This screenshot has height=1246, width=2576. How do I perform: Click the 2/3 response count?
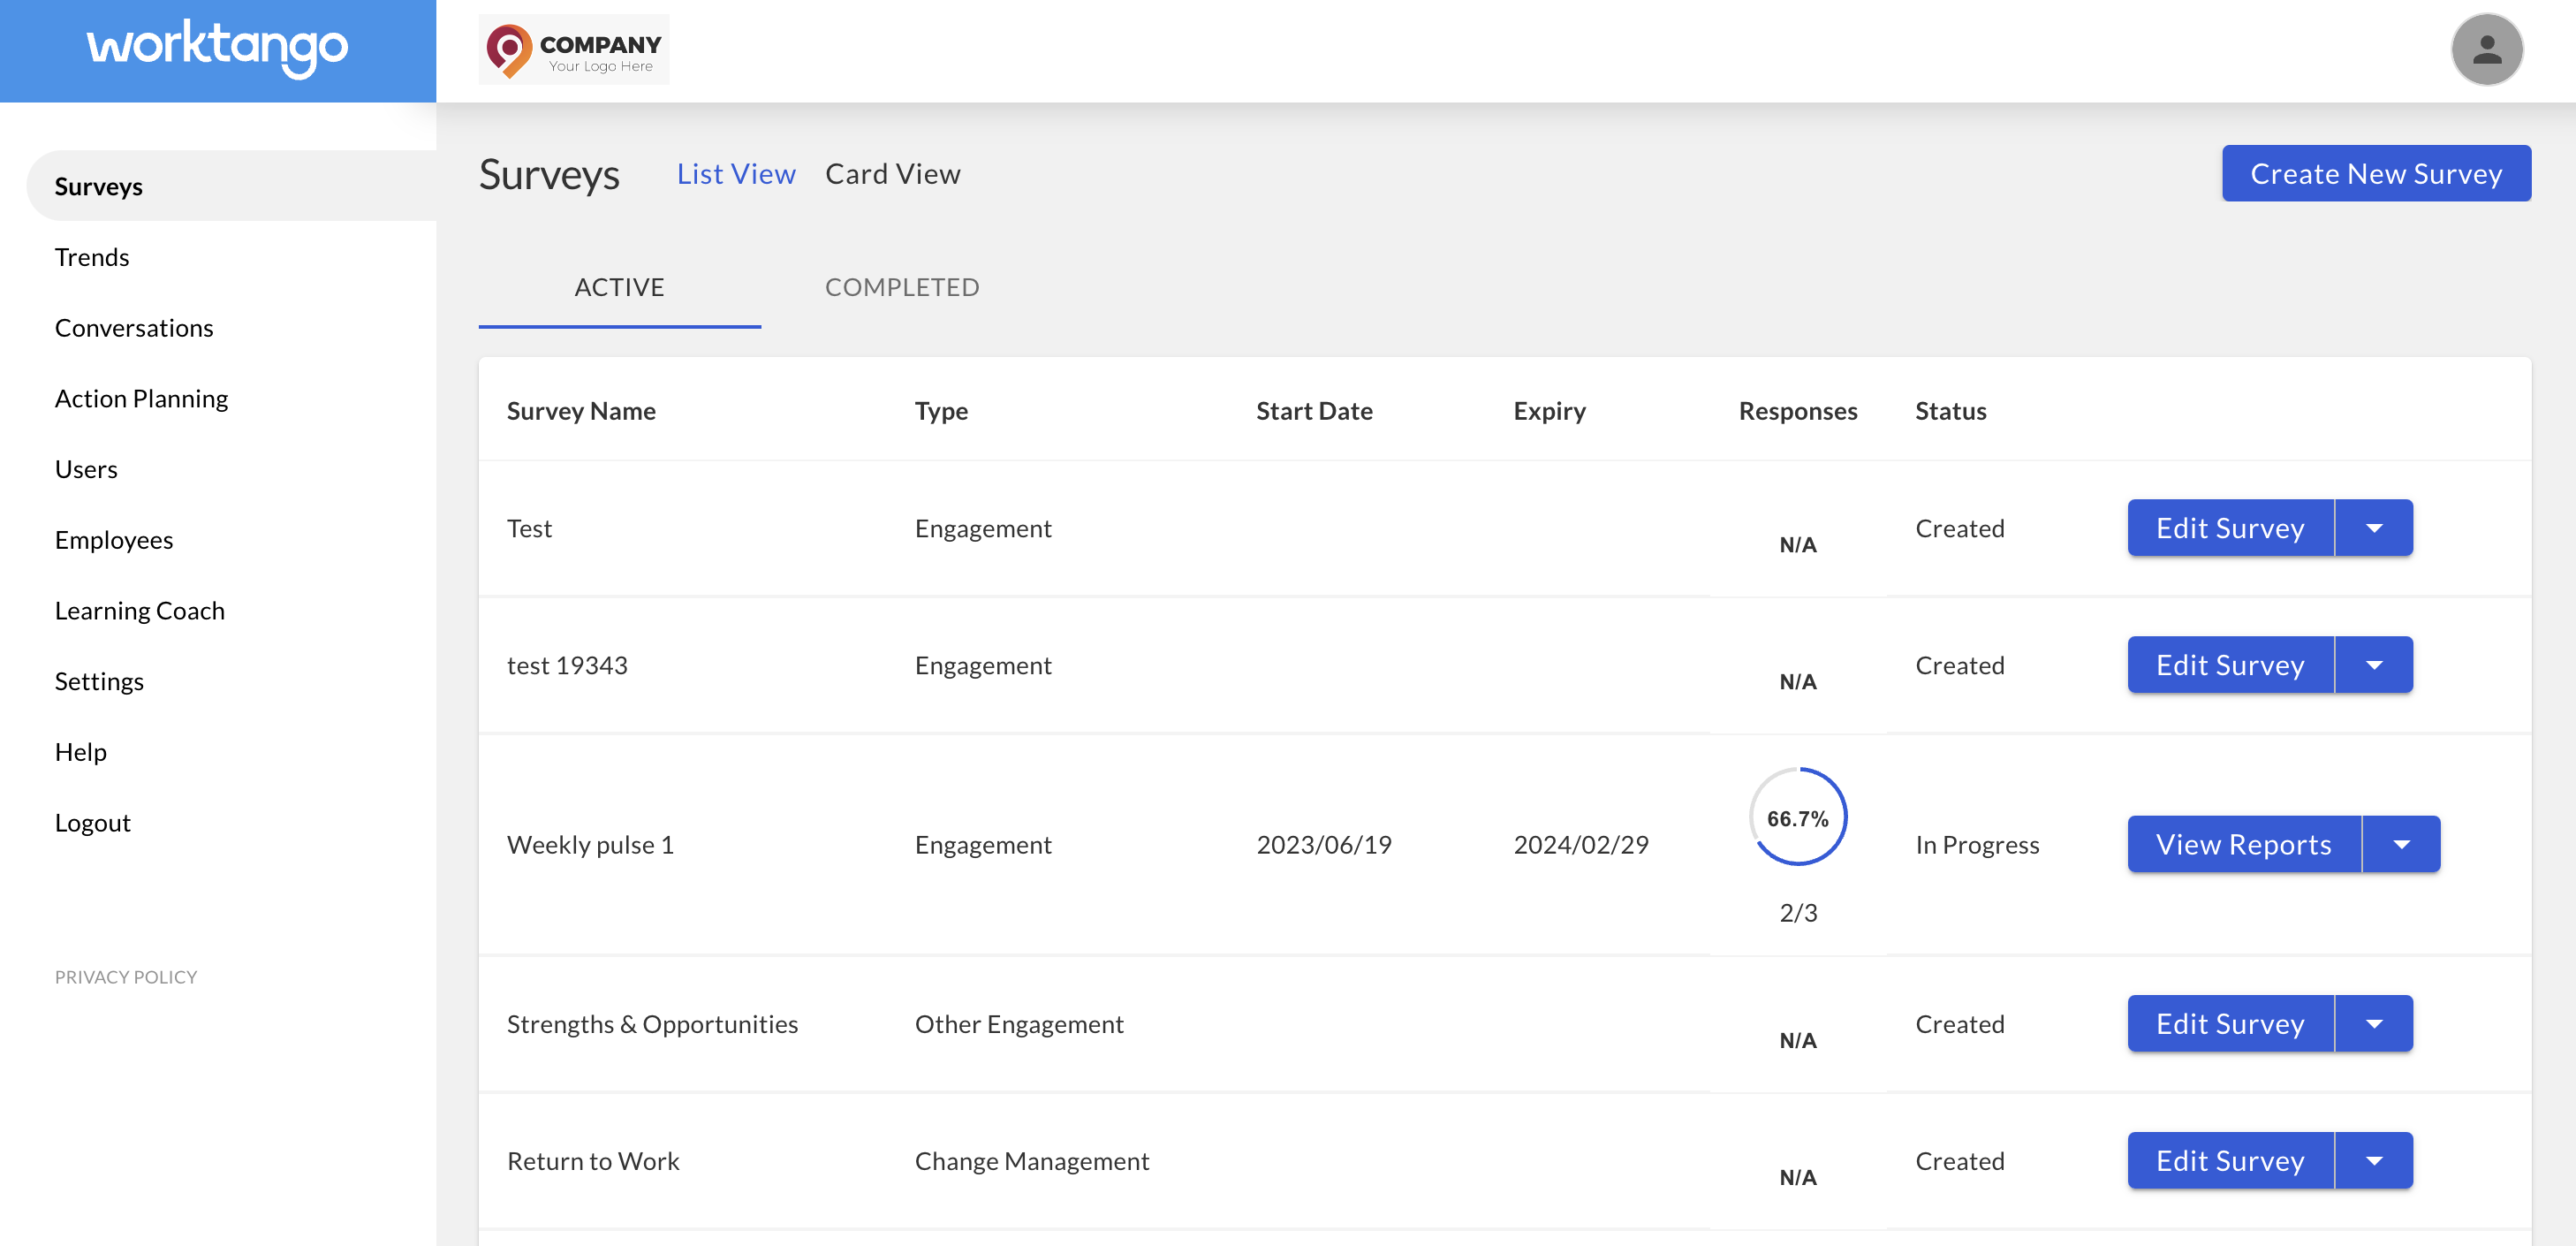(x=1797, y=913)
